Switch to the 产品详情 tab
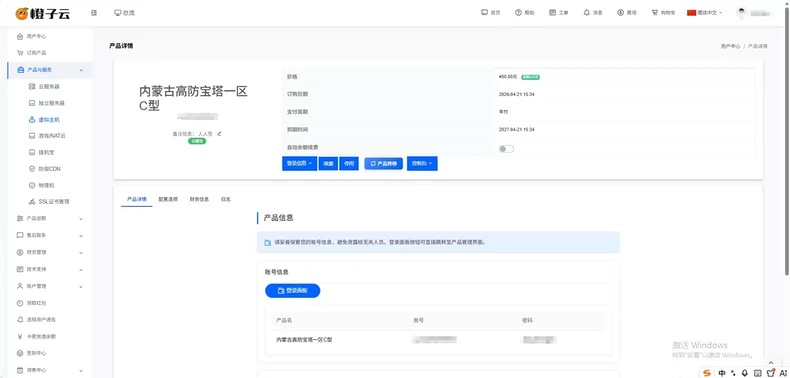The image size is (790, 378). point(137,200)
